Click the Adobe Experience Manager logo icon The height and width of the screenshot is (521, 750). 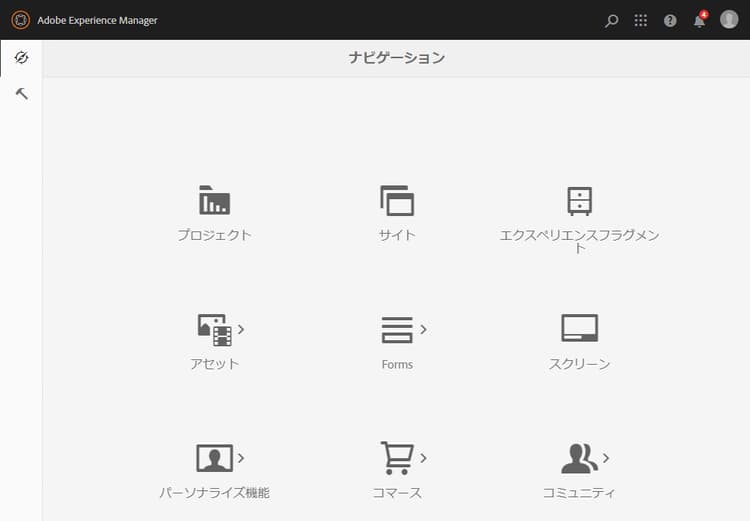click(20, 20)
